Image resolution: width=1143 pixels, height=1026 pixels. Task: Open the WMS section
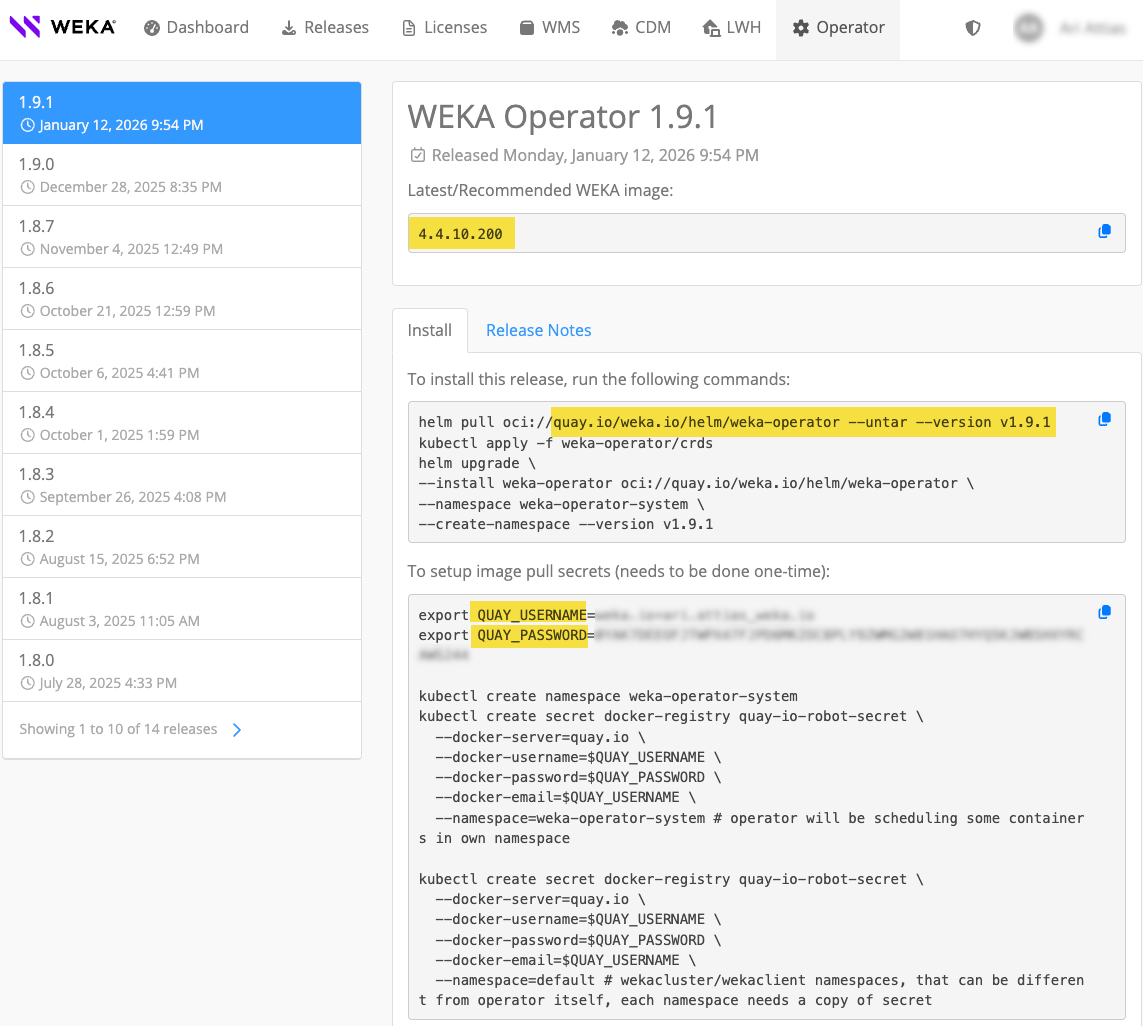(x=549, y=28)
